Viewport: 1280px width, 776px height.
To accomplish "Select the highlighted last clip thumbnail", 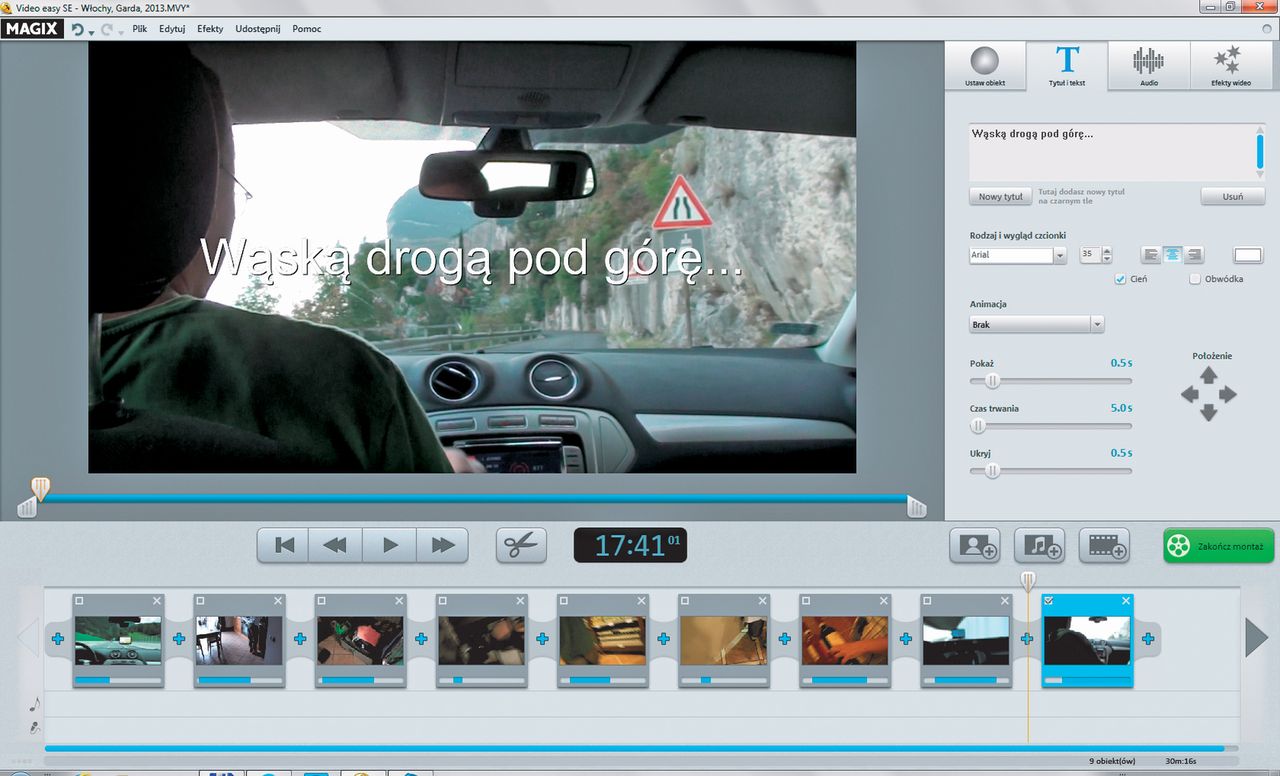I will pyautogui.click(x=1087, y=640).
